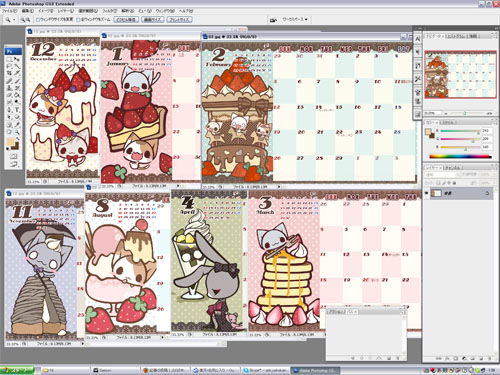This screenshot has height=375, width=500.
Task: Select the Clone Stamp tool
Action: tap(10, 88)
